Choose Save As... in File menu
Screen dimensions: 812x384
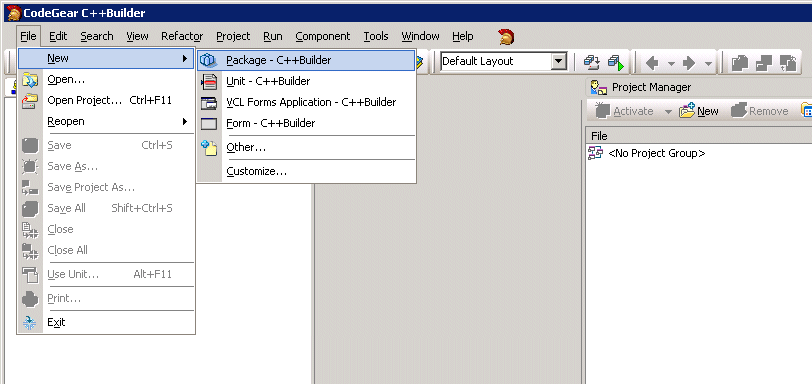click(106, 166)
